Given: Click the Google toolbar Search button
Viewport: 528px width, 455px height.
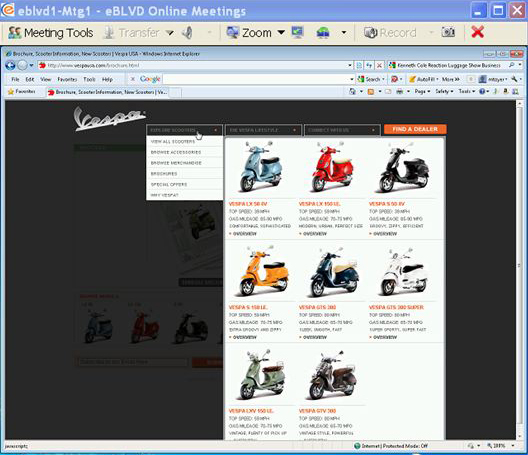Looking at the screenshot, I should [x=371, y=79].
